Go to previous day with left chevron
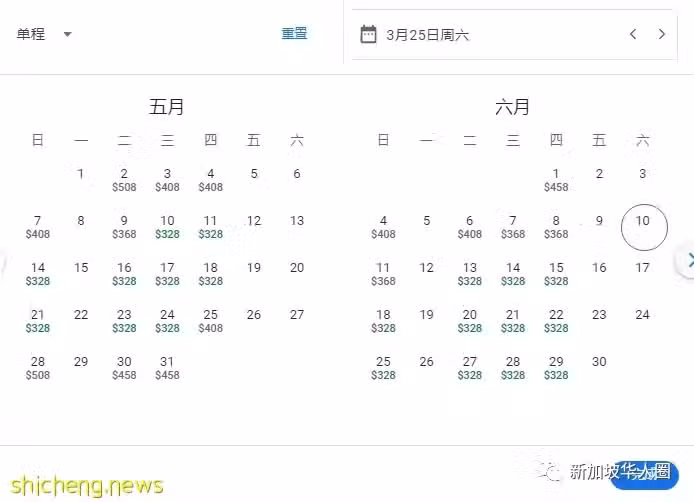Image resolution: width=694 pixels, height=502 pixels. [x=633, y=34]
